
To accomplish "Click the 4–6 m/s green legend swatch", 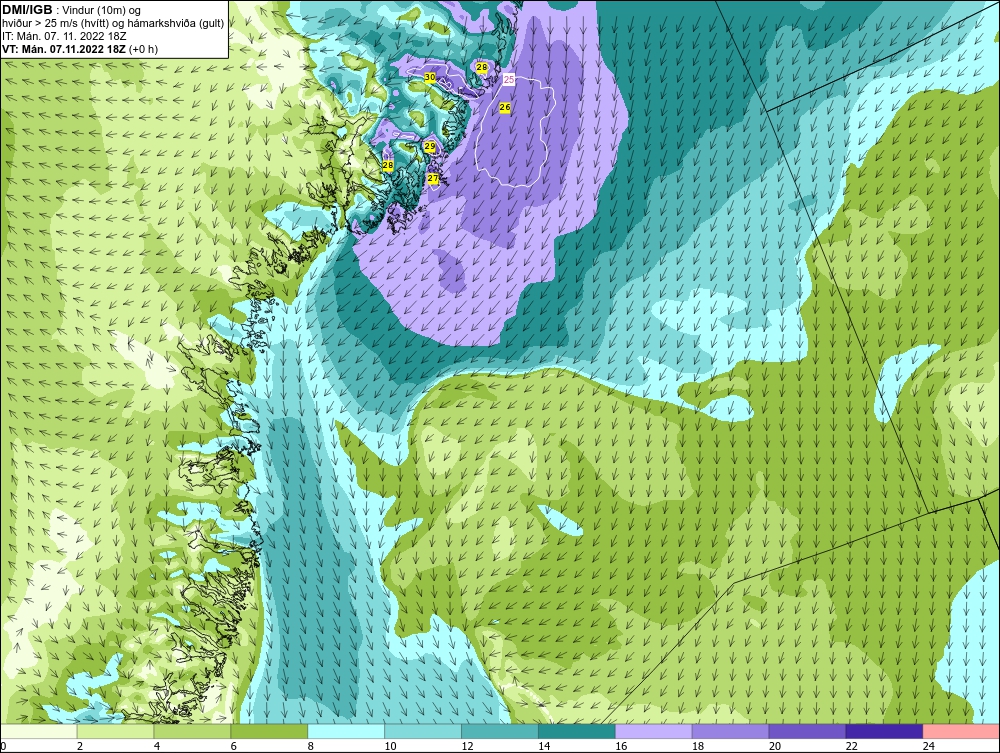I will (x=192, y=731).
